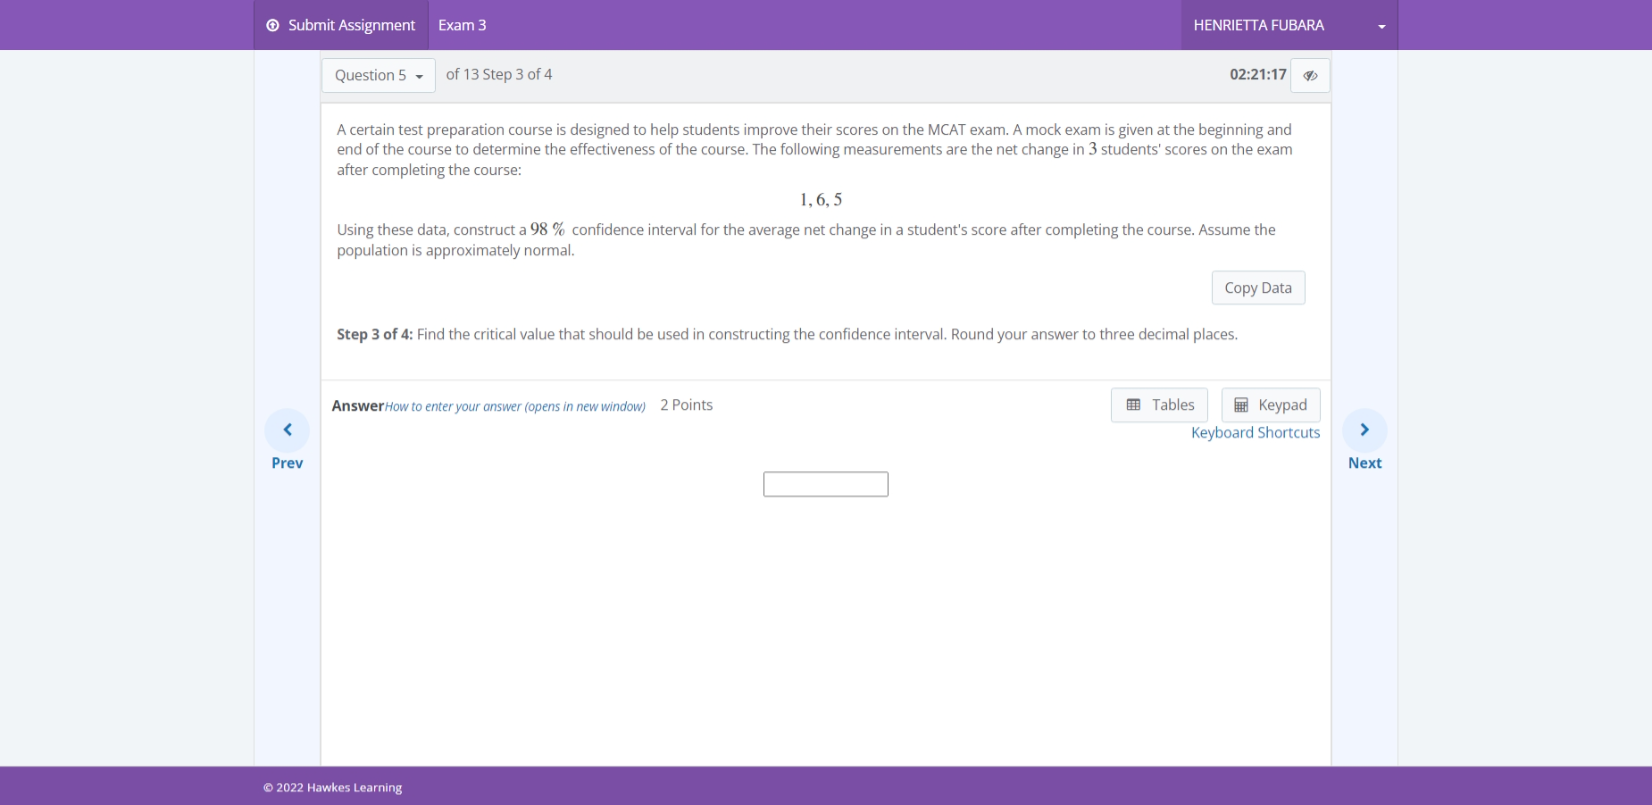Hide the exam timer with the eye icon
Image resolution: width=1652 pixels, height=805 pixels.
tap(1310, 75)
